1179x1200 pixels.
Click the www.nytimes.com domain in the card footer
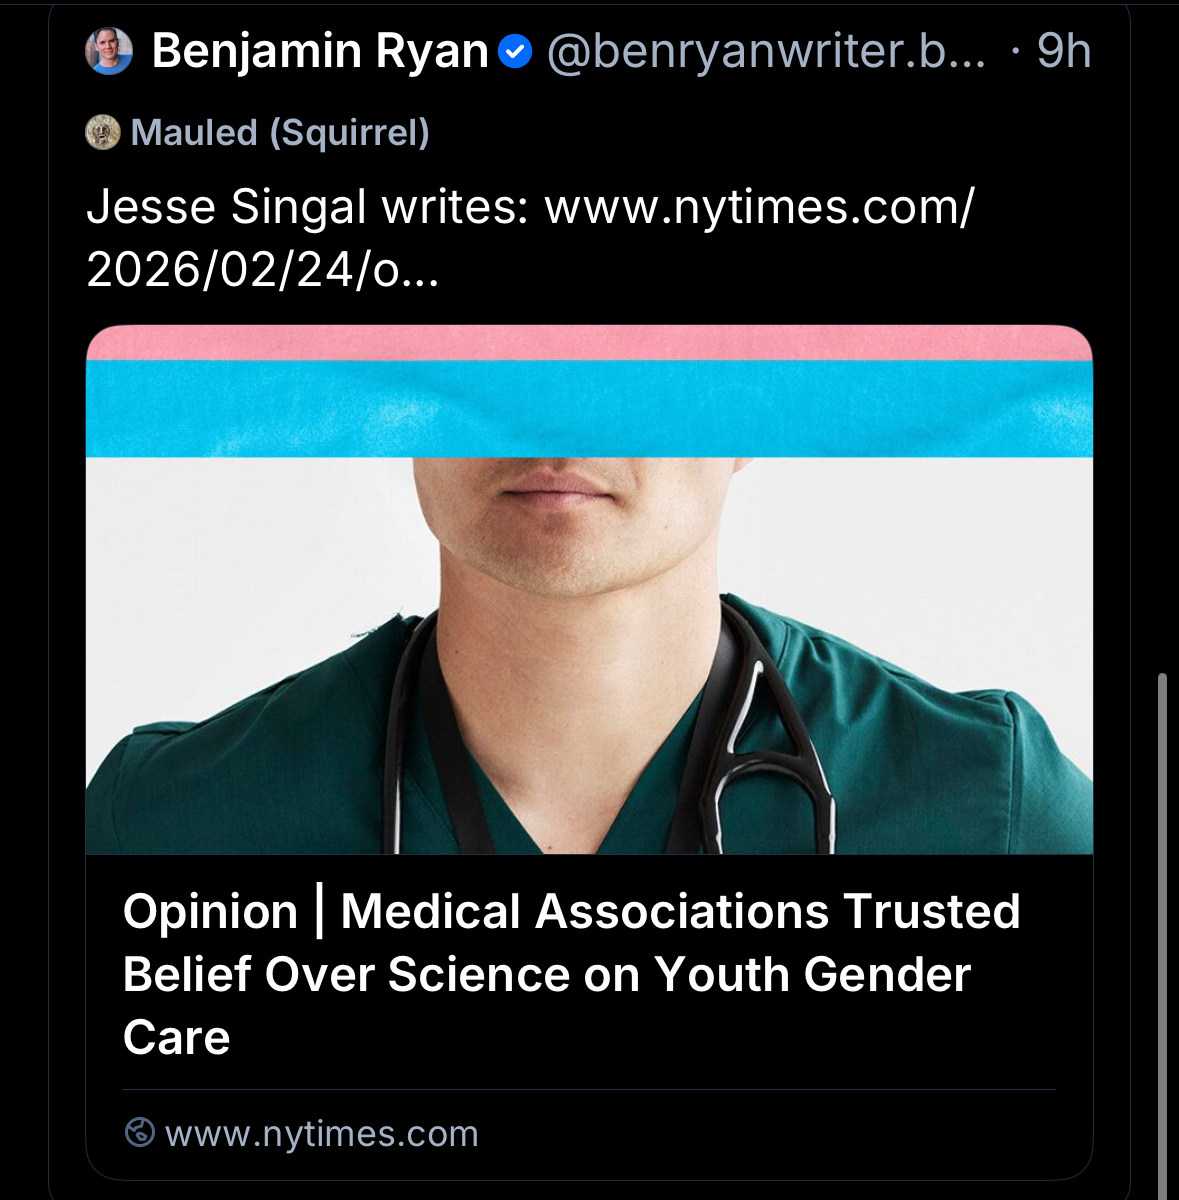(322, 1134)
